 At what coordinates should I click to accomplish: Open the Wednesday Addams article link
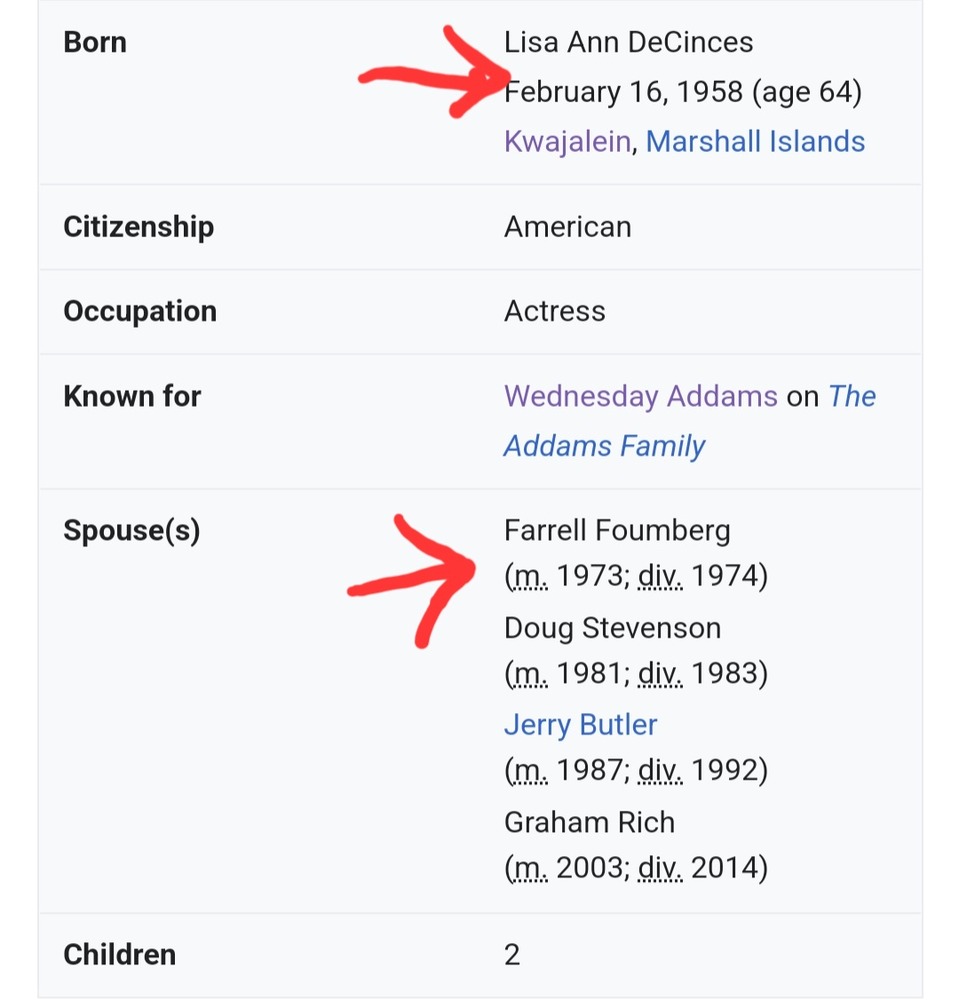640,397
